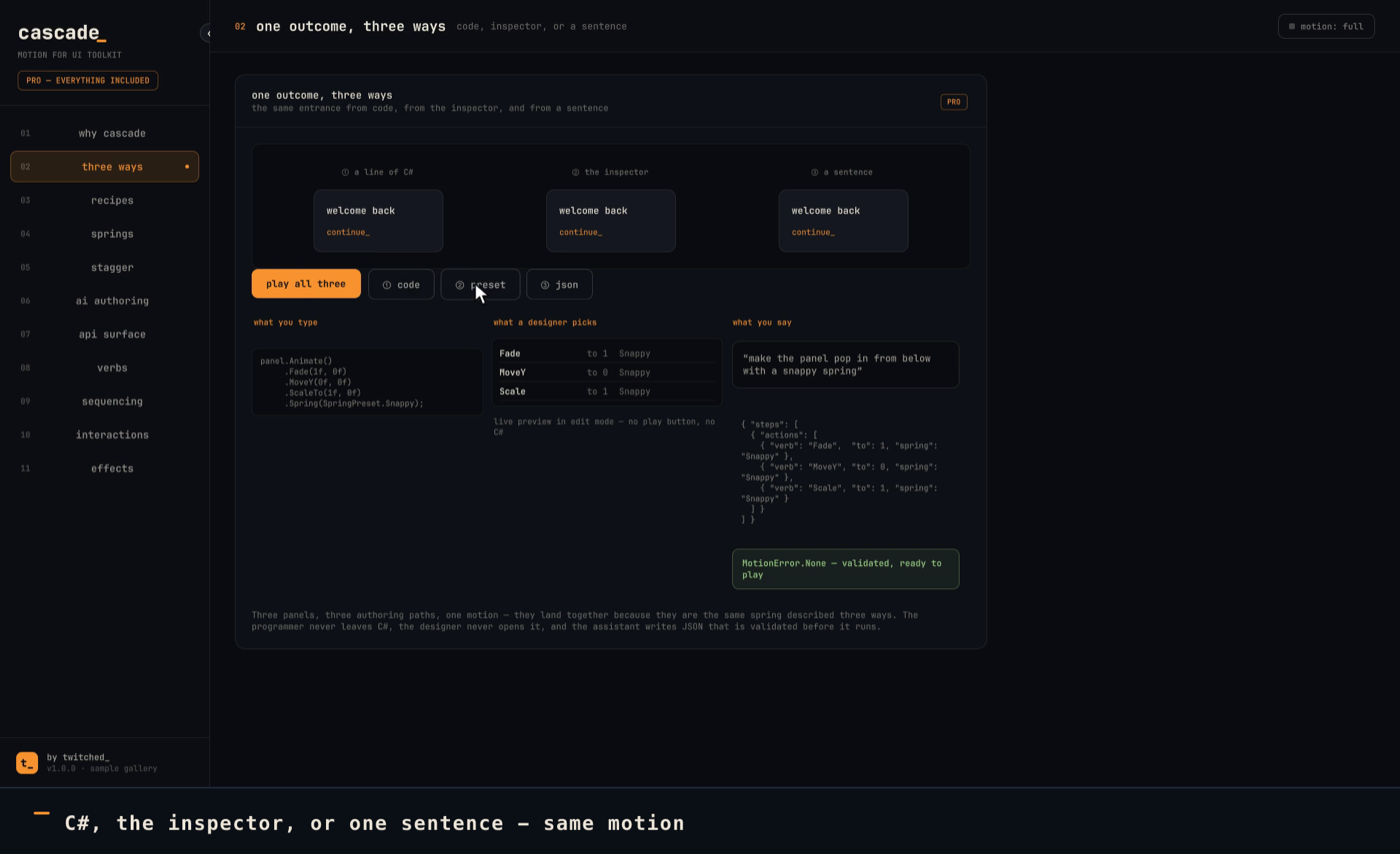Play the code entrance only
The height and width of the screenshot is (854, 1400).
(401, 285)
